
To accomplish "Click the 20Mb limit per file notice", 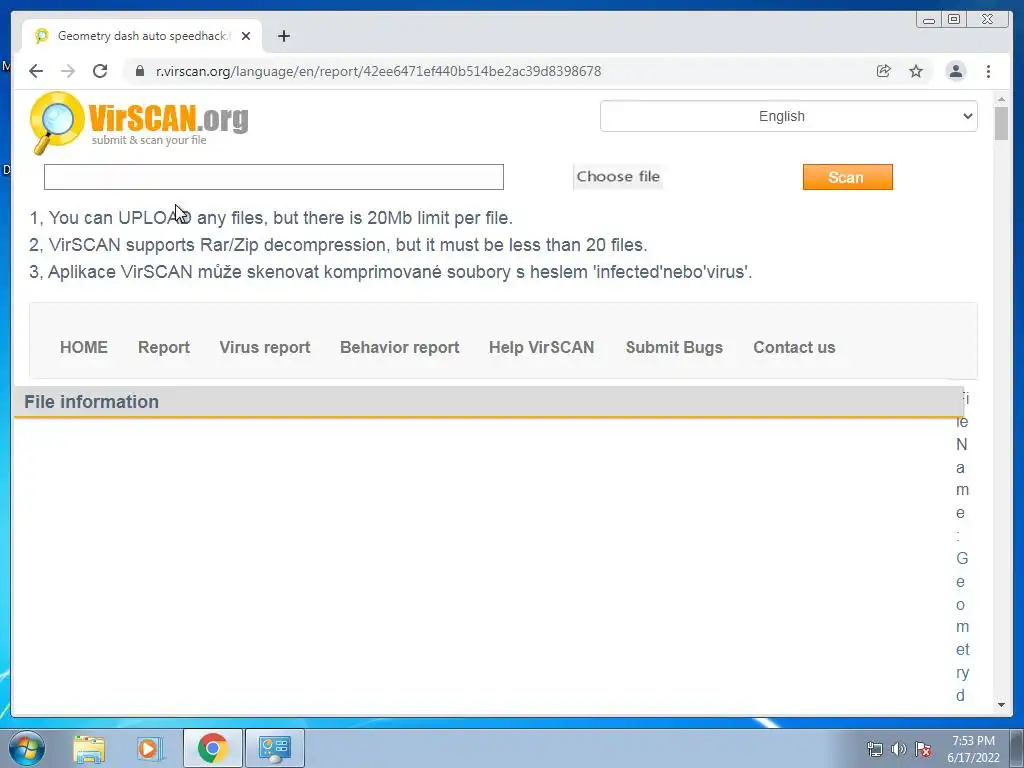I will click(x=271, y=217).
